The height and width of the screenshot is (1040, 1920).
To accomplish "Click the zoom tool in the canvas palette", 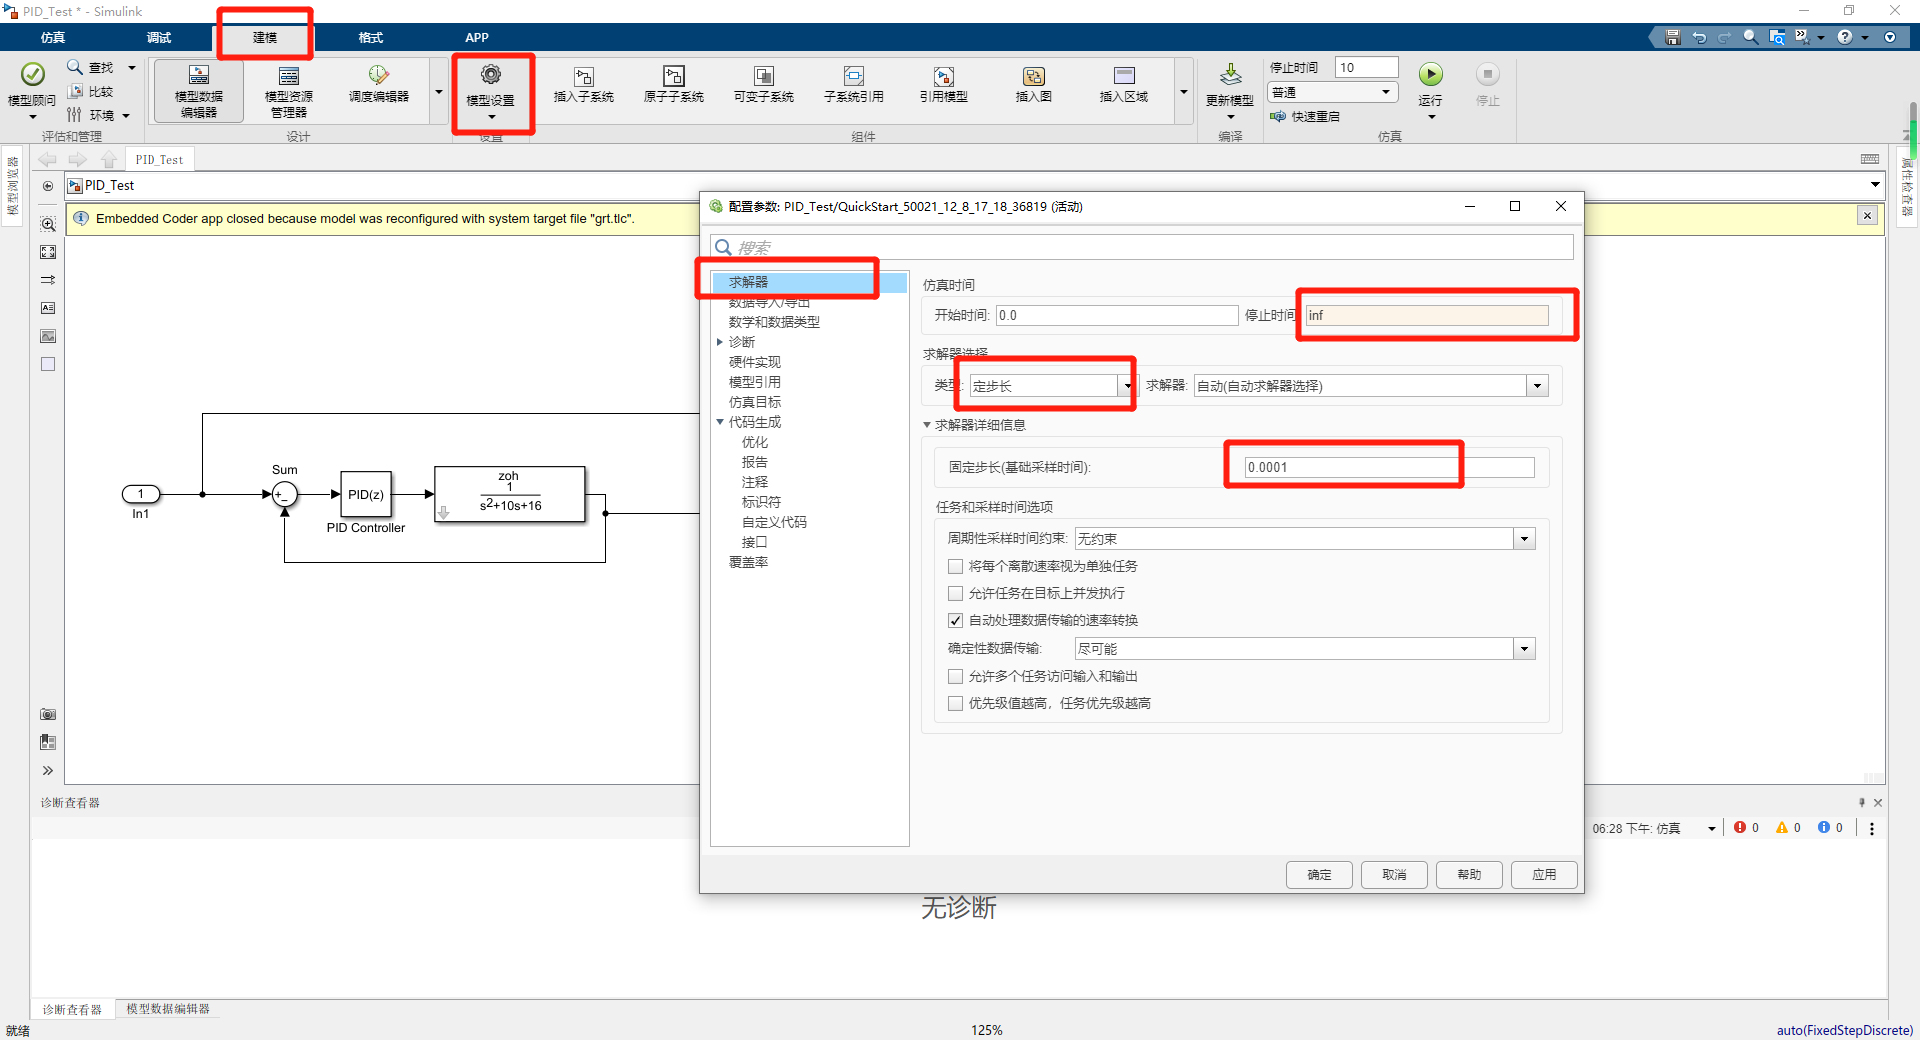I will click(48, 224).
